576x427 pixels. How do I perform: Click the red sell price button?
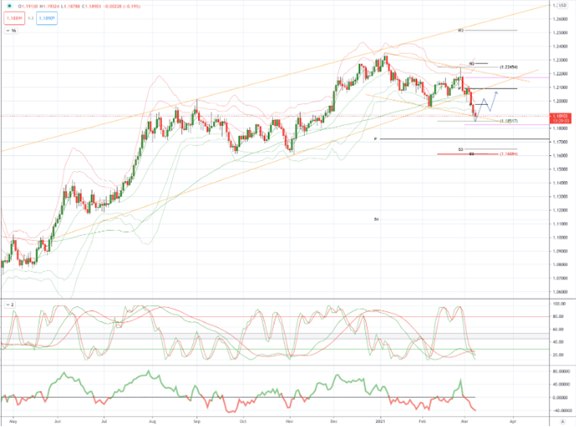point(14,18)
